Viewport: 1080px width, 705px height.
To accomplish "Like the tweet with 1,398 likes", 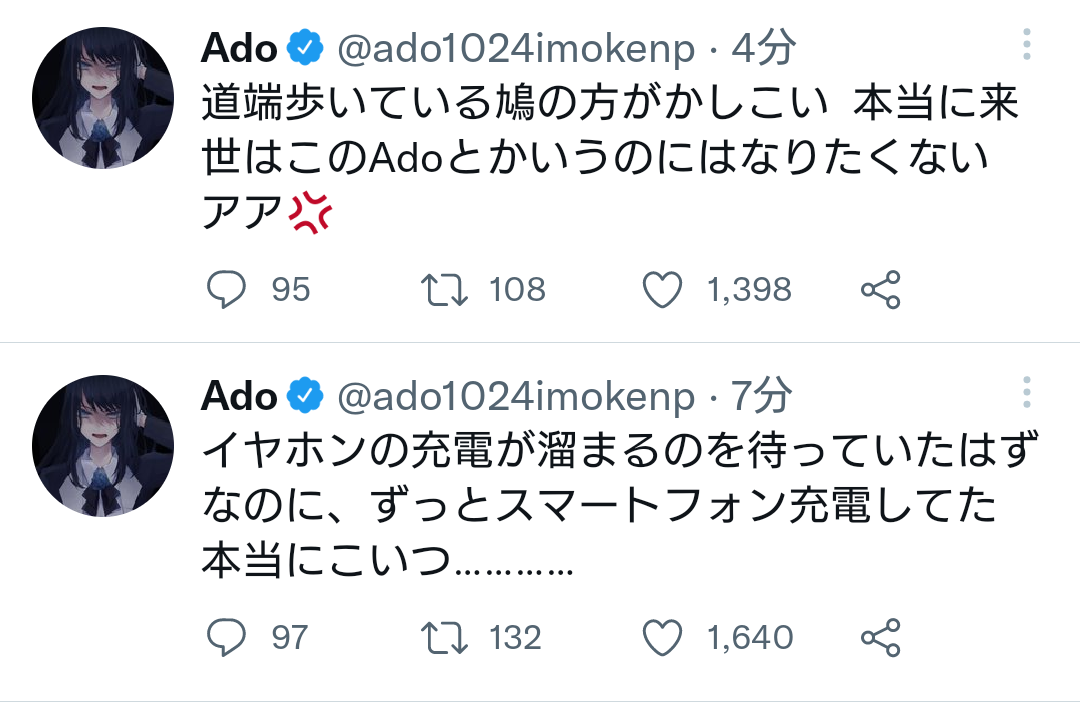I will click(x=661, y=290).
